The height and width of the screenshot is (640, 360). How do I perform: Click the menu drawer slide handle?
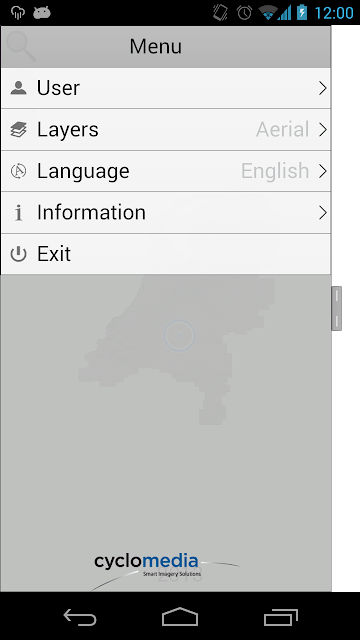336,308
